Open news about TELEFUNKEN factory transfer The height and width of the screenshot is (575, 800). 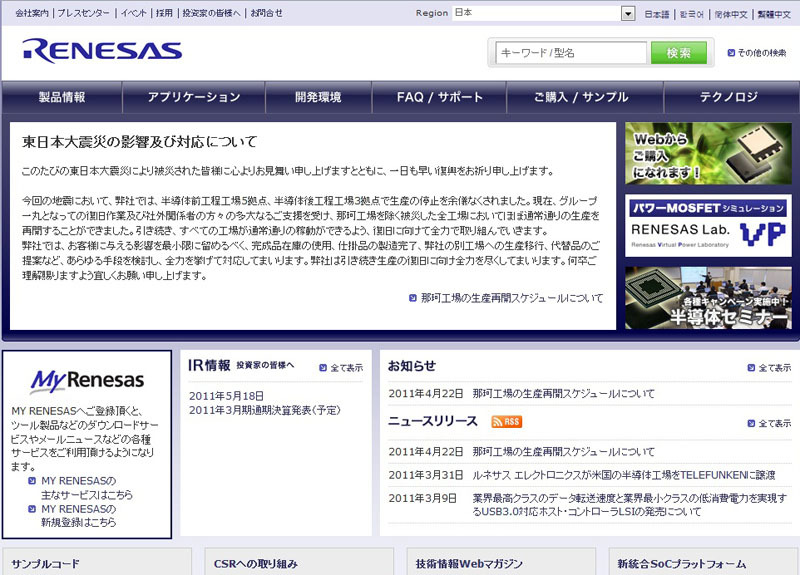[623, 475]
